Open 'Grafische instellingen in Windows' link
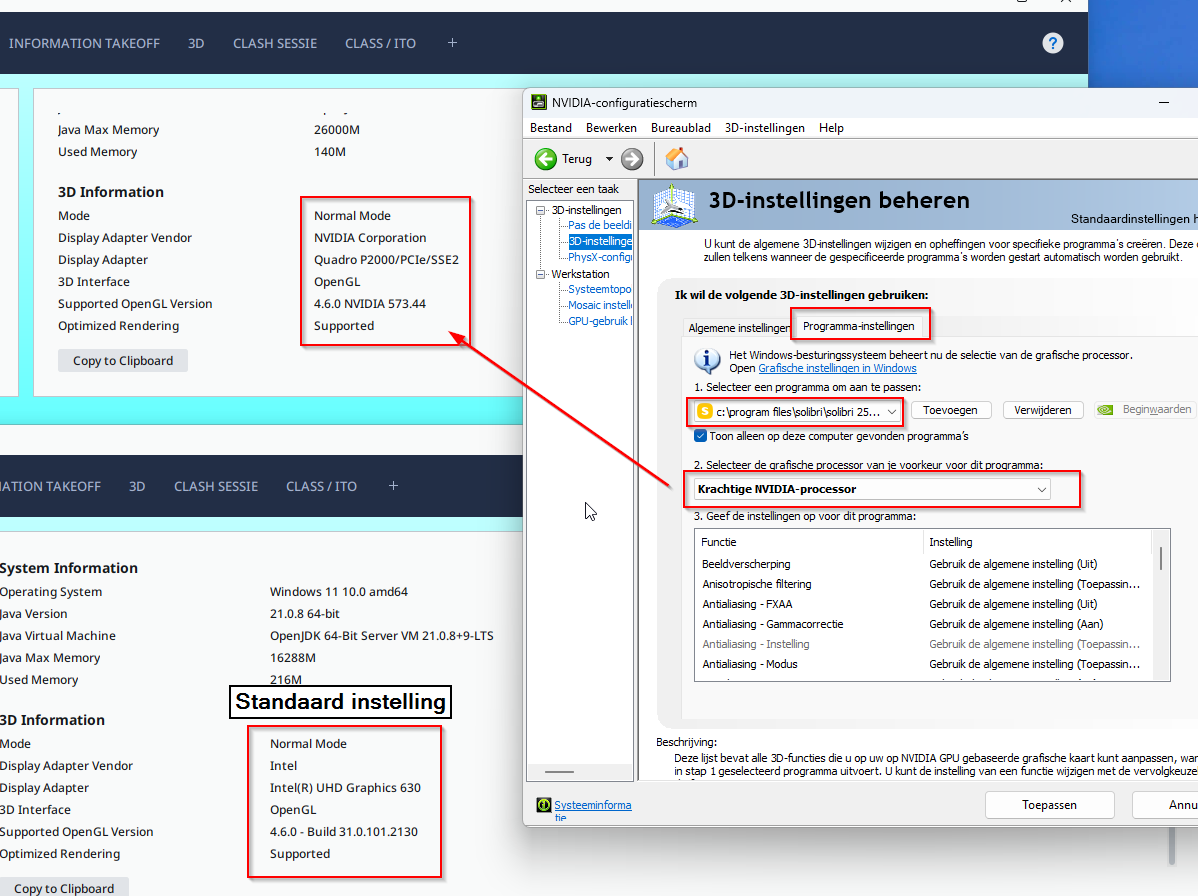Image resolution: width=1198 pixels, height=896 pixels. click(x=837, y=368)
